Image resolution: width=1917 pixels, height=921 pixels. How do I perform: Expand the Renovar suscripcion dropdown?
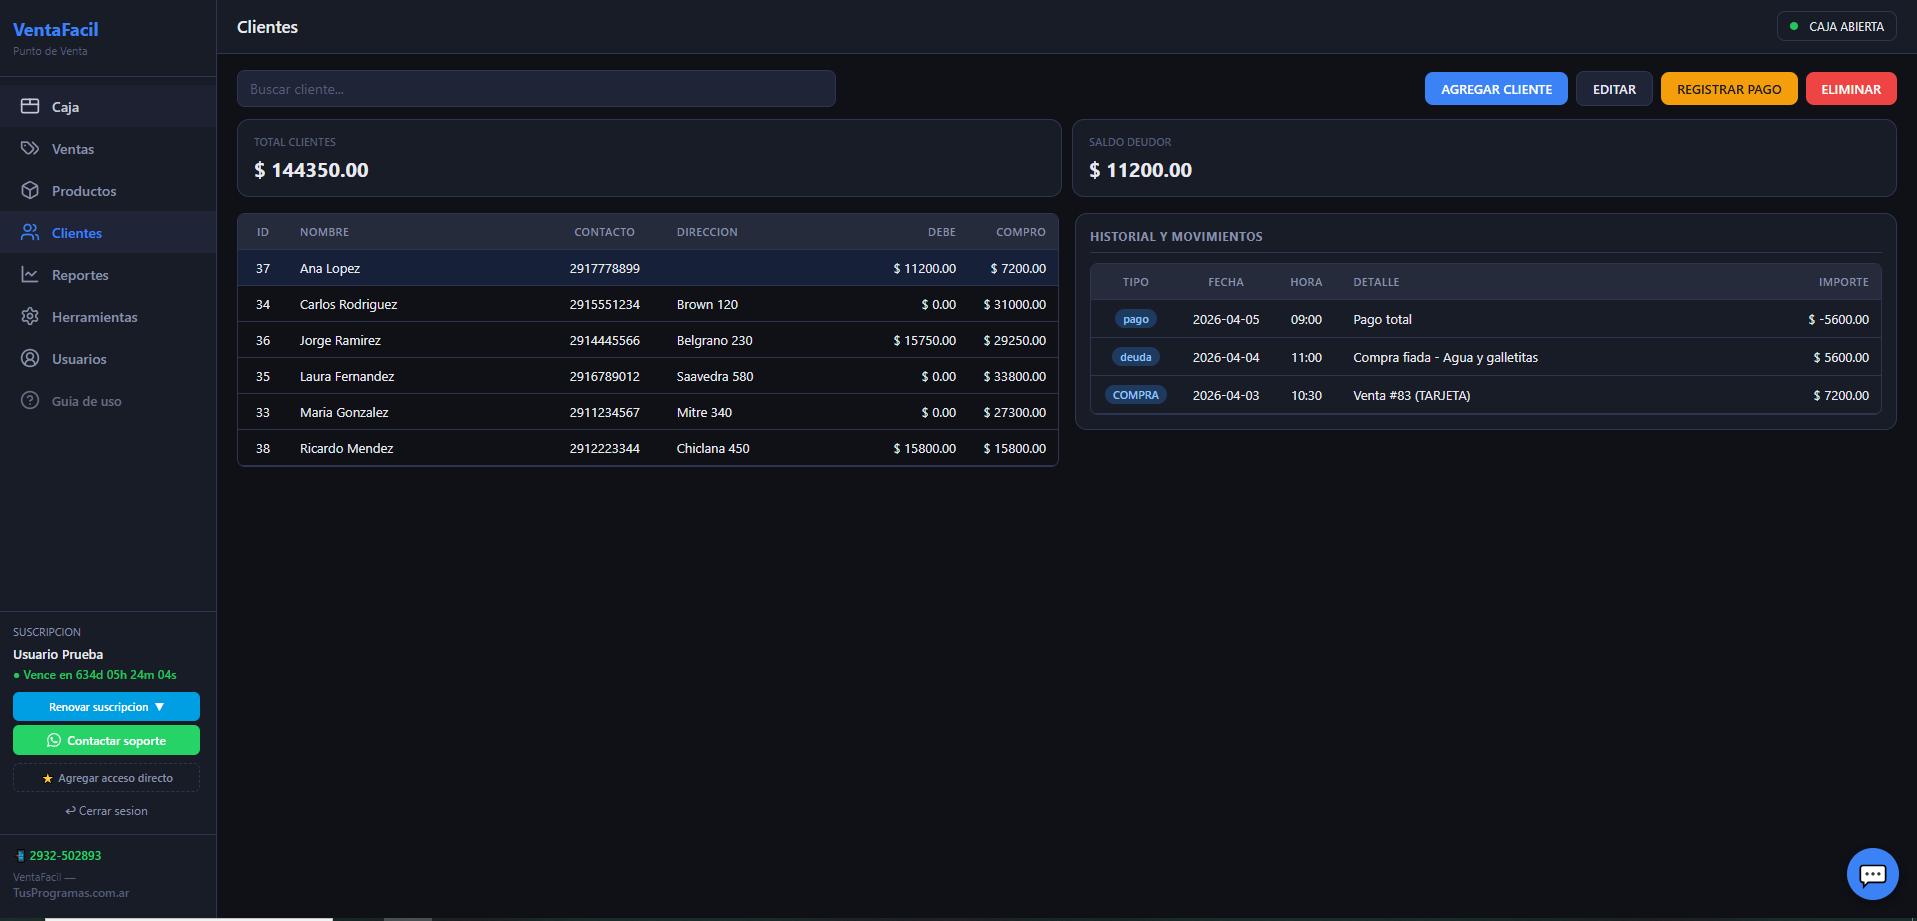106,706
